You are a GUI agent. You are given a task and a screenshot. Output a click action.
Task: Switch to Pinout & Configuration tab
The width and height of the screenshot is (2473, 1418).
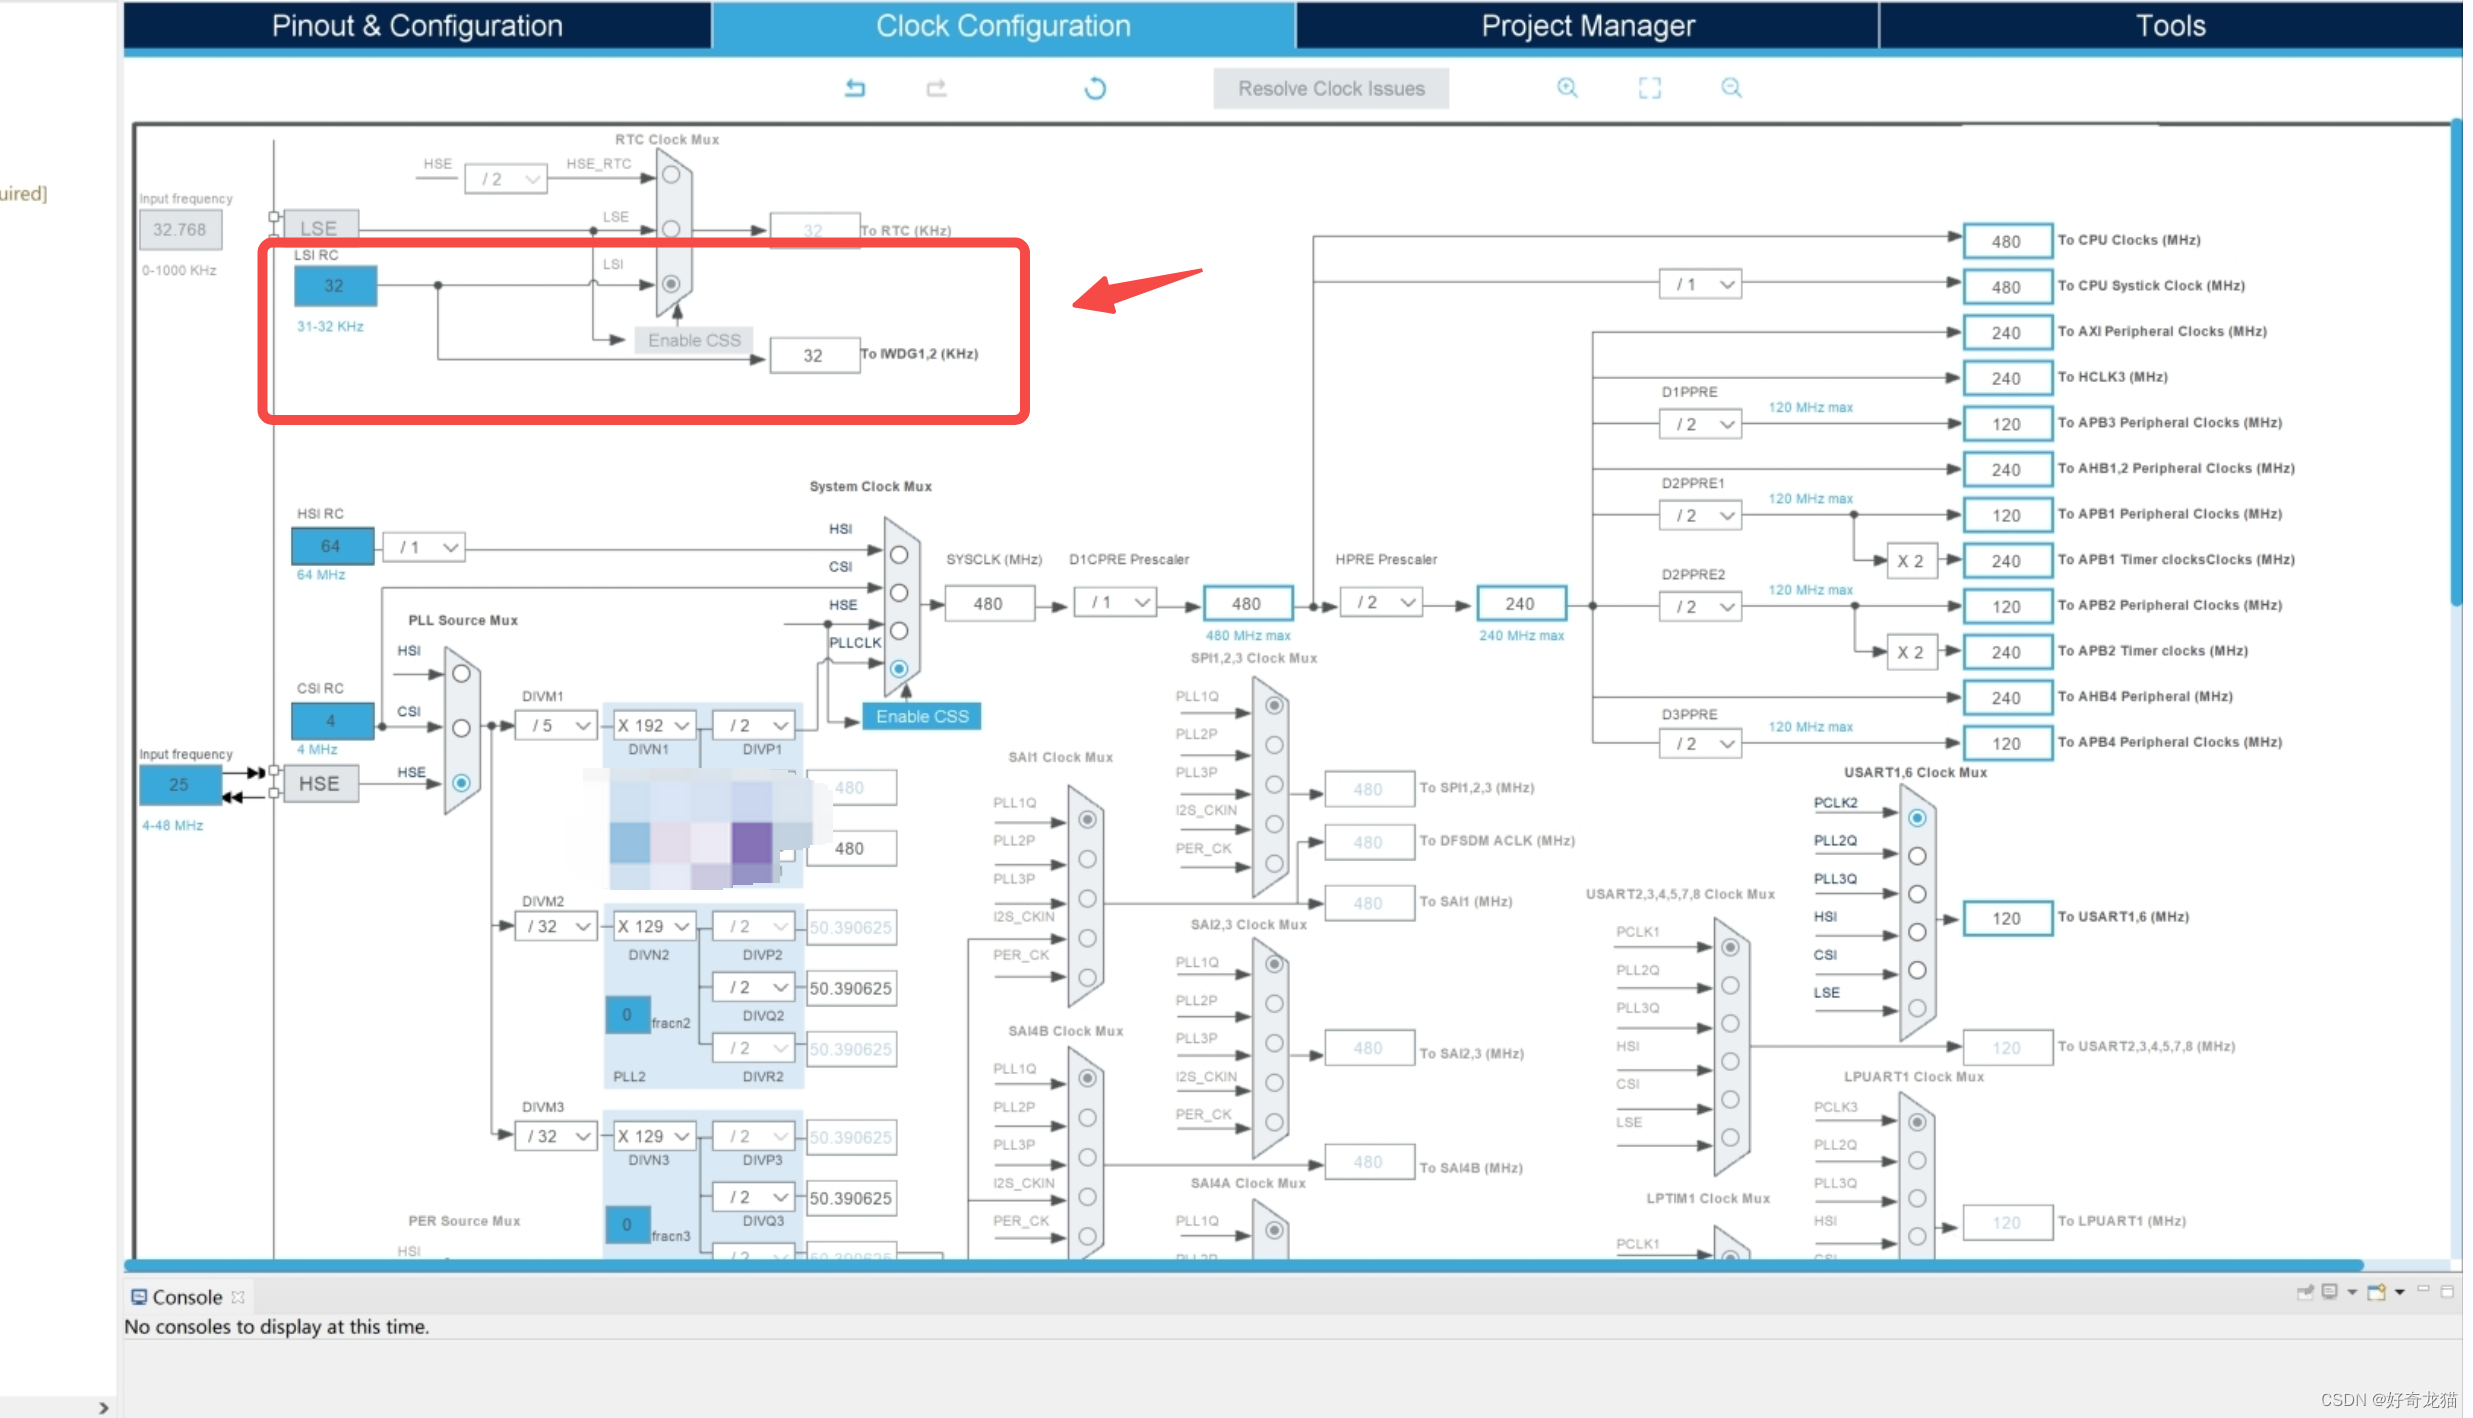tap(417, 25)
